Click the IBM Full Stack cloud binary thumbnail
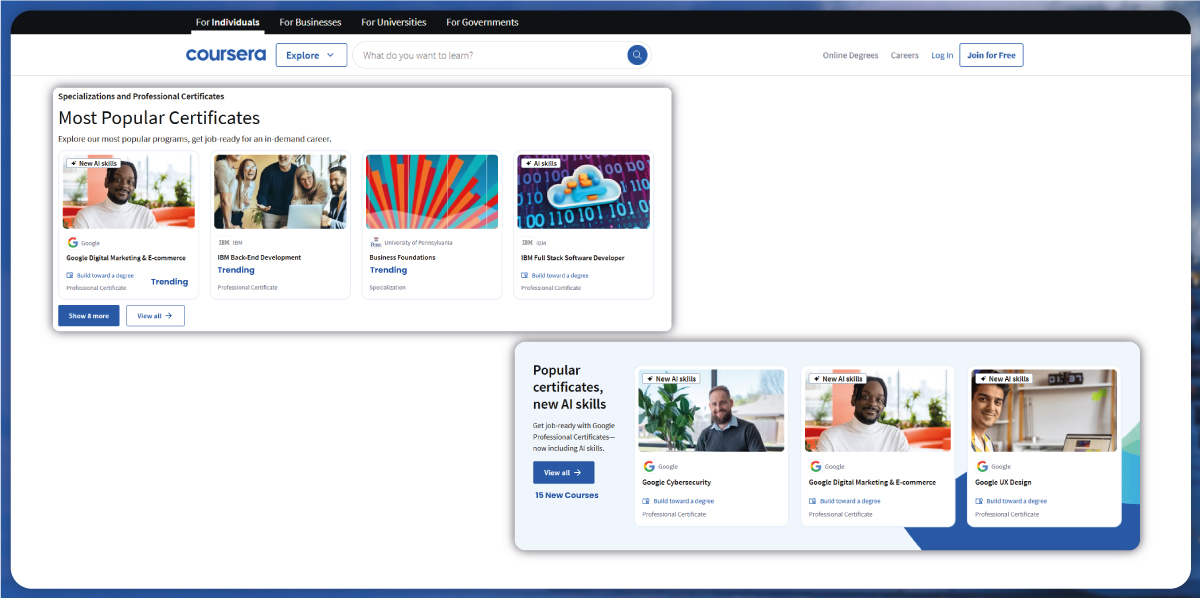 click(583, 192)
